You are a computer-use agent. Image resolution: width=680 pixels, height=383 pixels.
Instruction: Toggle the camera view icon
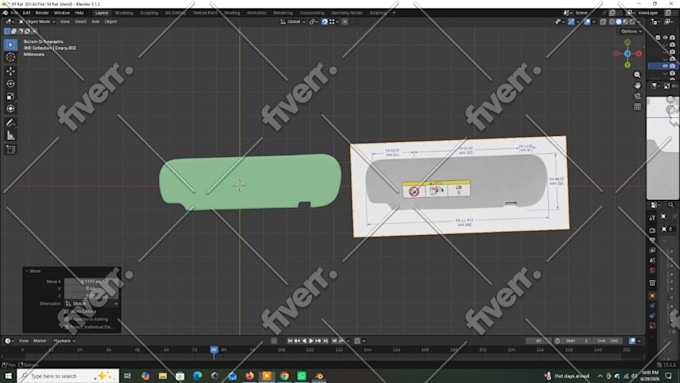(x=637, y=96)
